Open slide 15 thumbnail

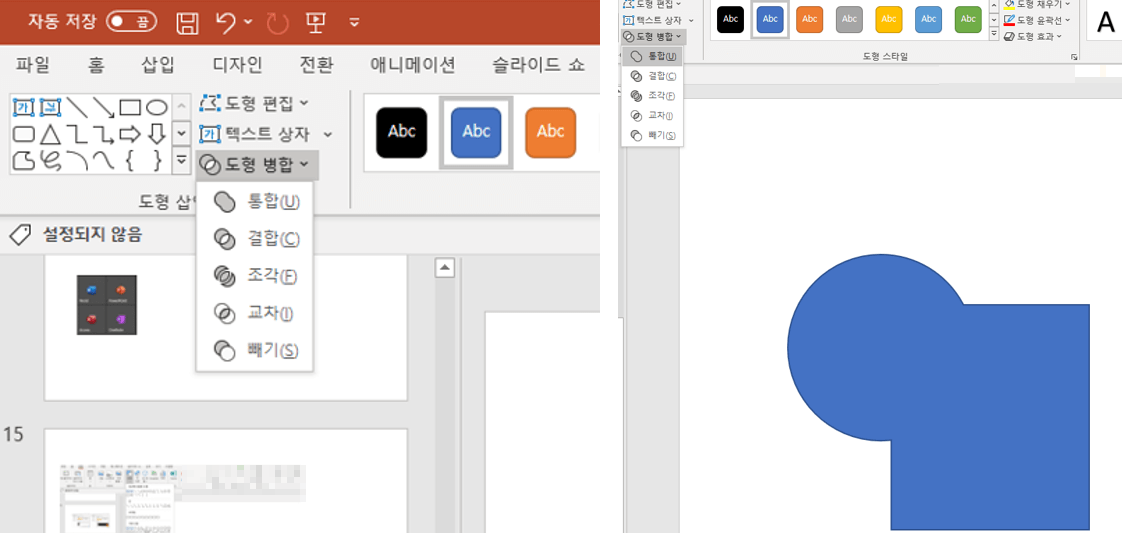(226, 481)
